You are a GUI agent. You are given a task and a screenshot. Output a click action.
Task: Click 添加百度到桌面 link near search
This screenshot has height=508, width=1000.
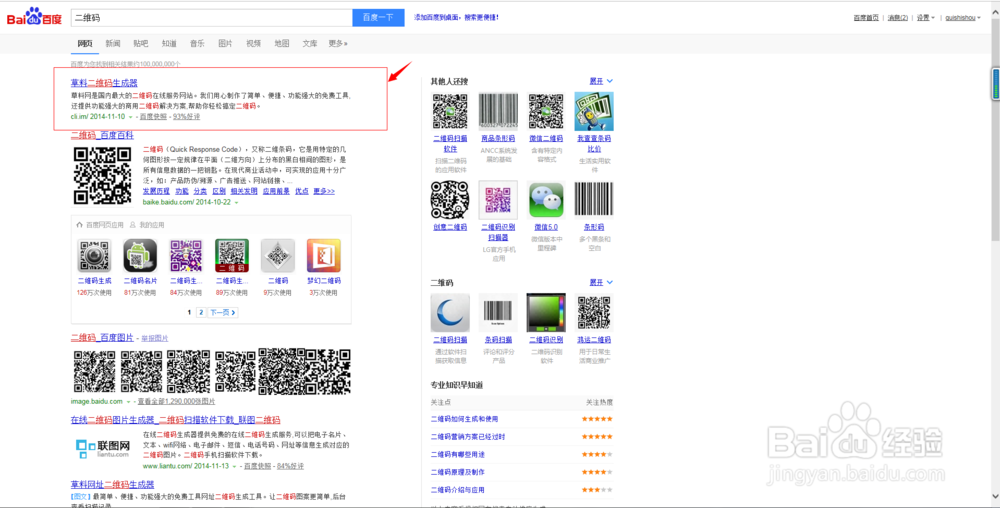click(457, 17)
